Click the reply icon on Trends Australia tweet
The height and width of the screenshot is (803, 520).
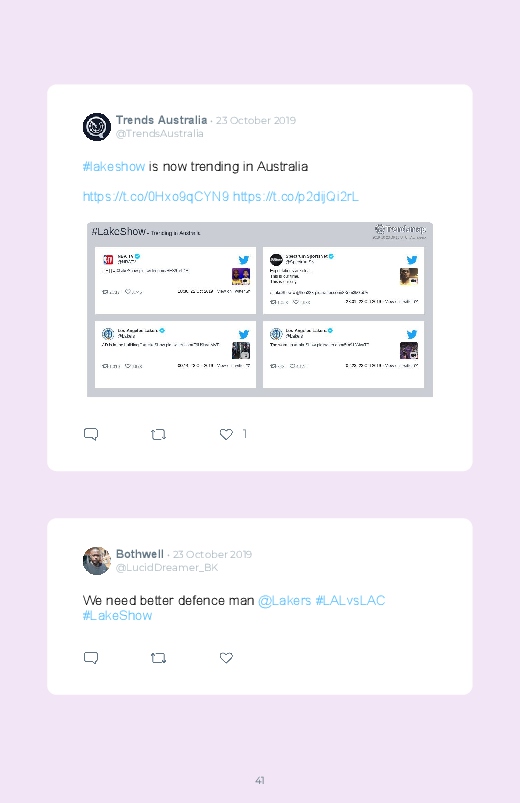[91, 434]
